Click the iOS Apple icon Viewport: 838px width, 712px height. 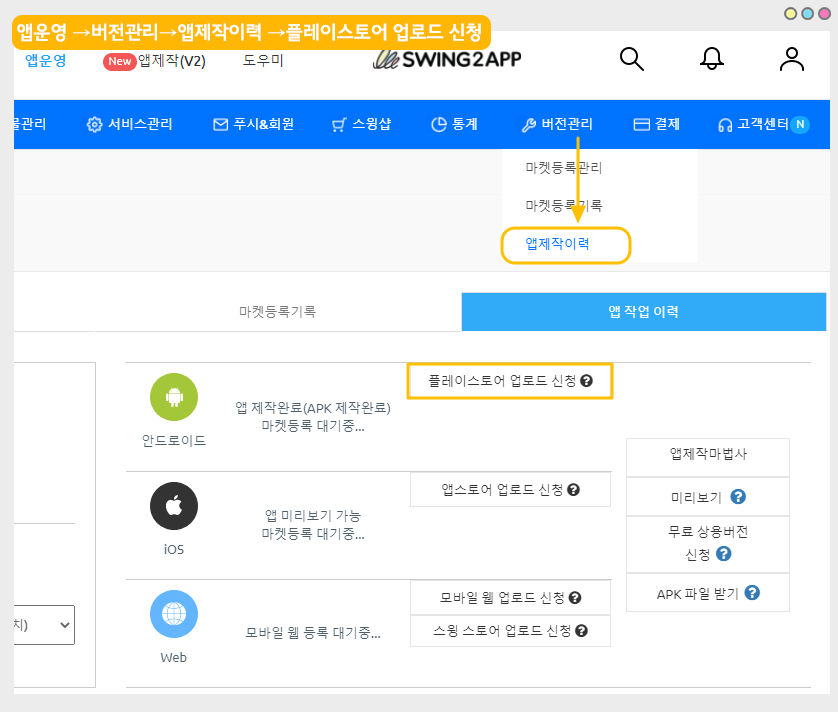[x=174, y=506]
